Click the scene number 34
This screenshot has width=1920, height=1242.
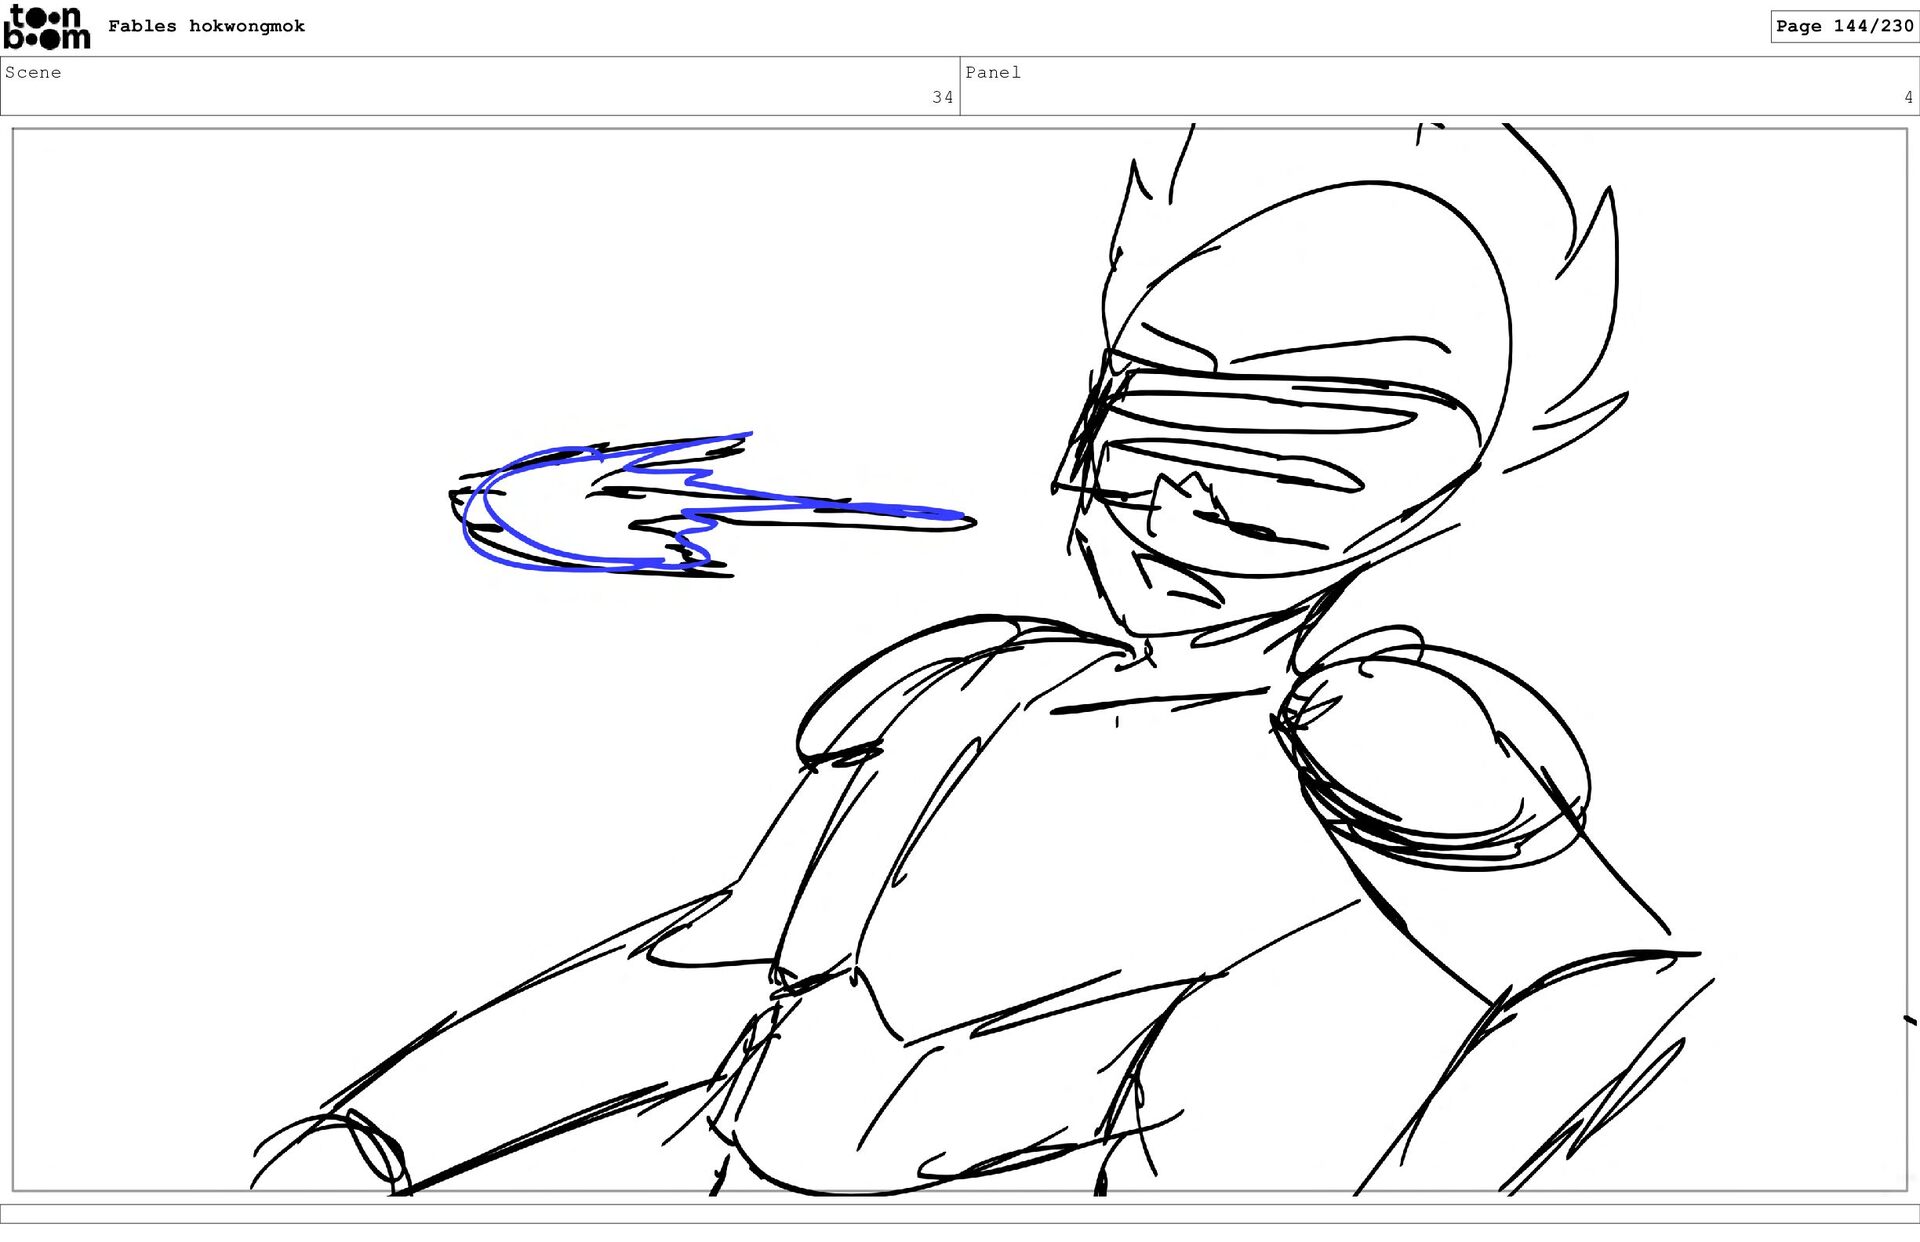[x=942, y=98]
